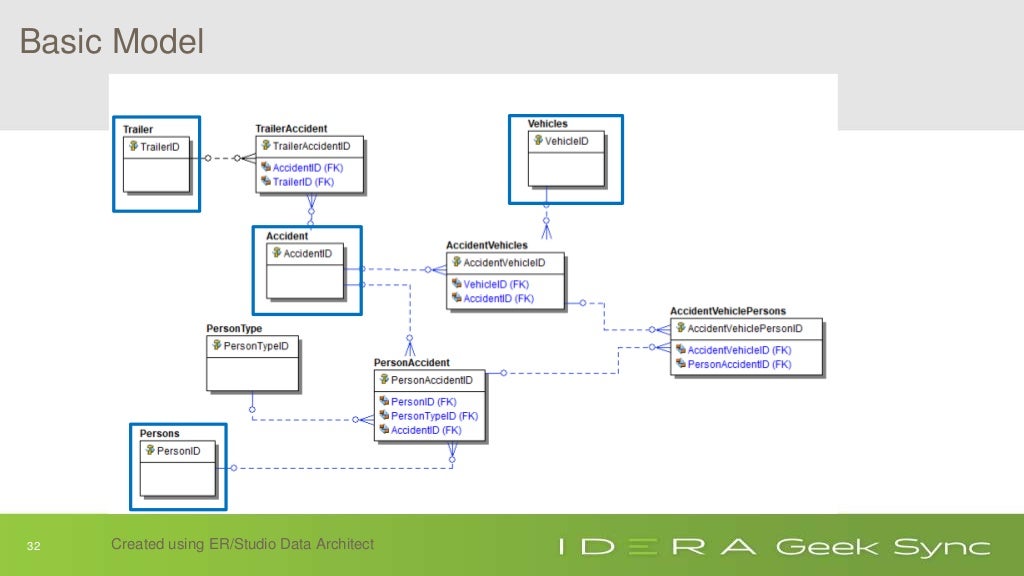Click the key icon beside AccidentID in Accident
Image resolution: width=1024 pixels, height=576 pixels.
click(276, 253)
